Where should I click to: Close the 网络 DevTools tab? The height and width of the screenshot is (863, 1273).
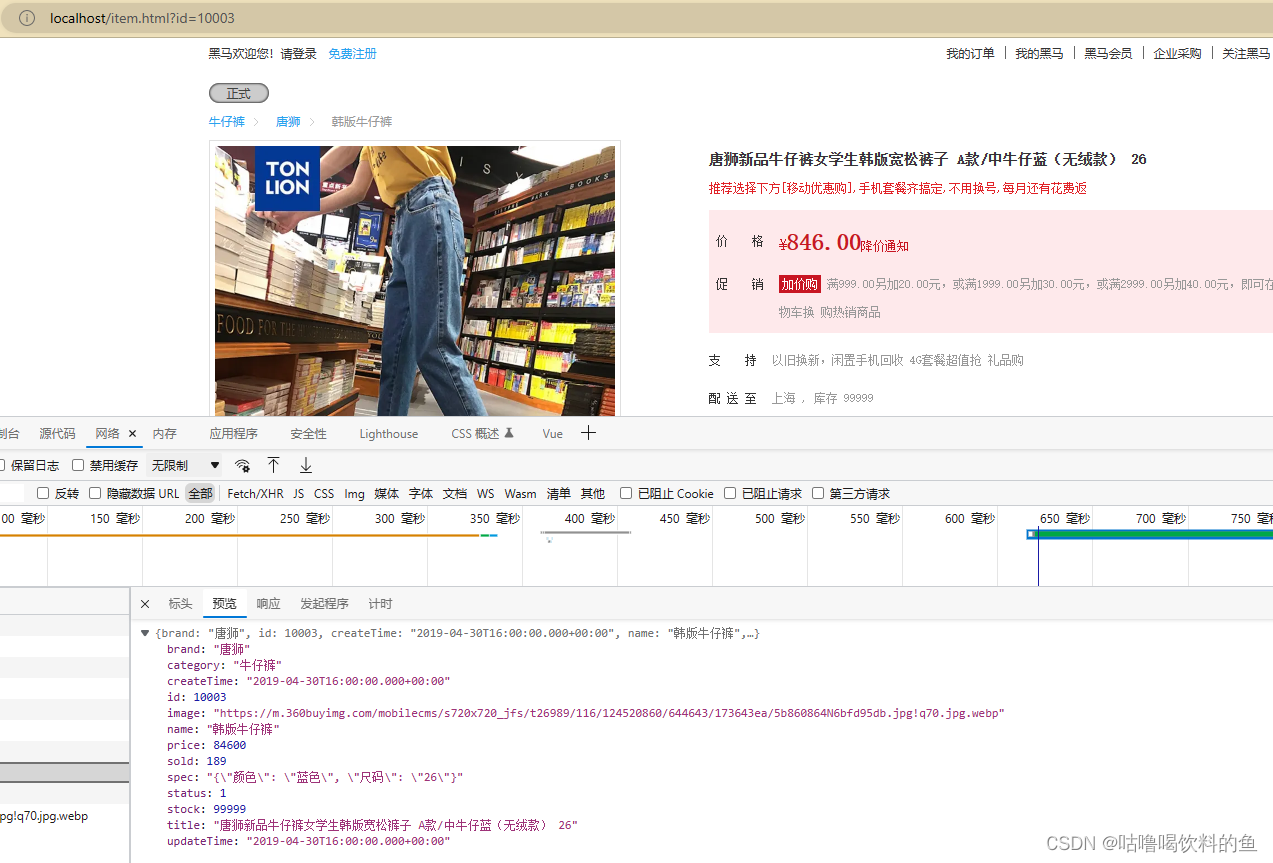(132, 434)
